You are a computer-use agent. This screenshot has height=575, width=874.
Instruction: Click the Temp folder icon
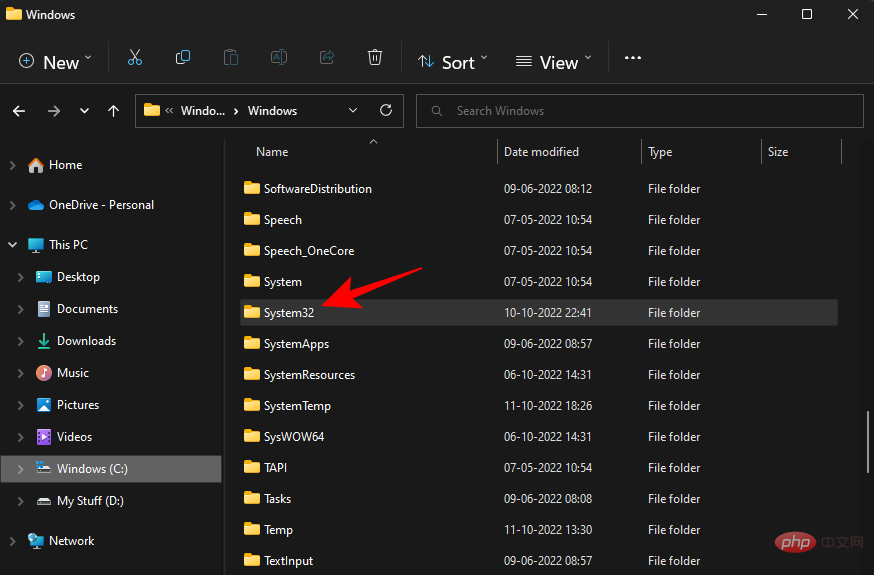click(252, 529)
